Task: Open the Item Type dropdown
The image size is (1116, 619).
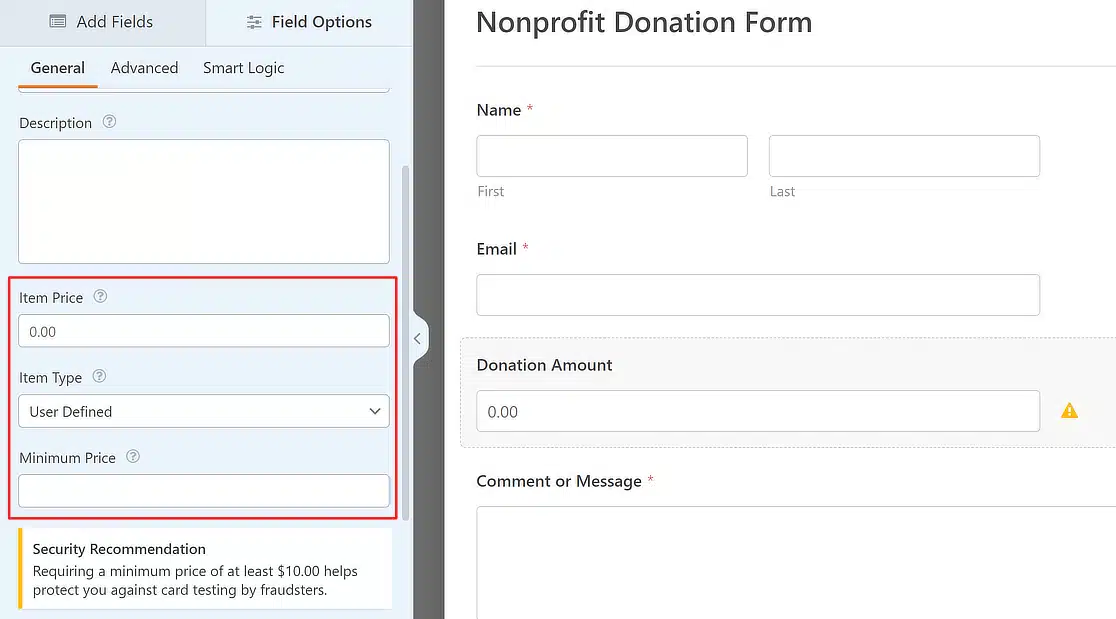Action: (x=204, y=411)
